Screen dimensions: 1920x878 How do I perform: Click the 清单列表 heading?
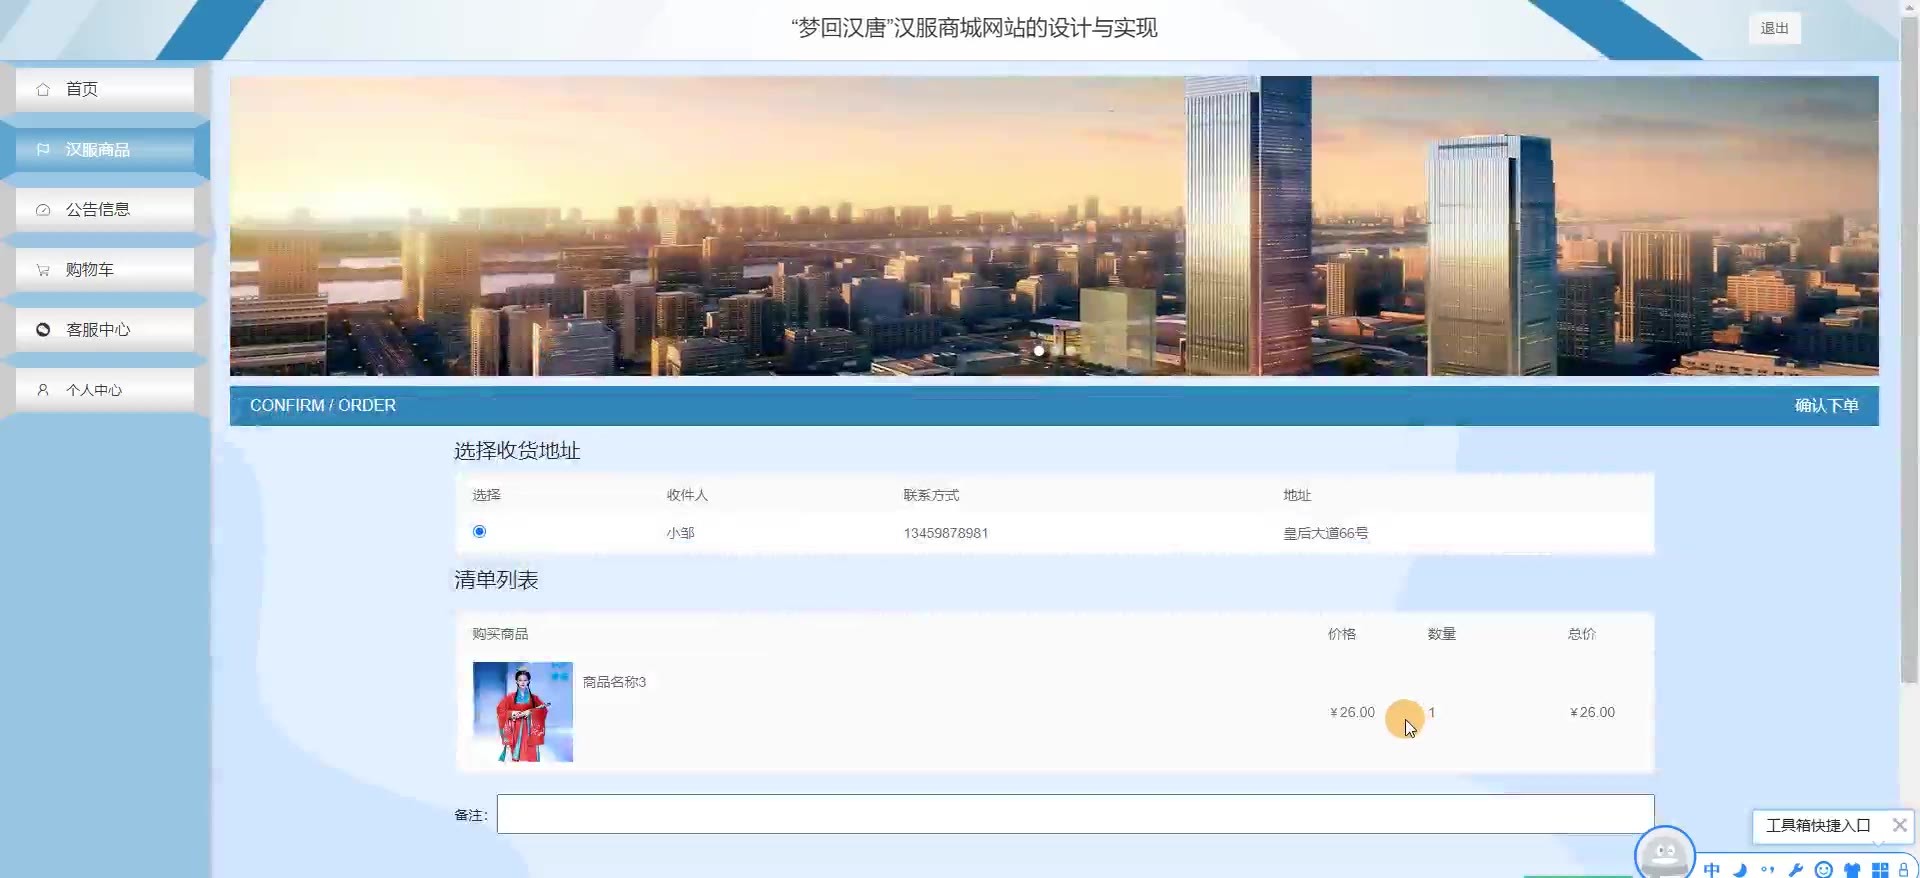click(496, 580)
